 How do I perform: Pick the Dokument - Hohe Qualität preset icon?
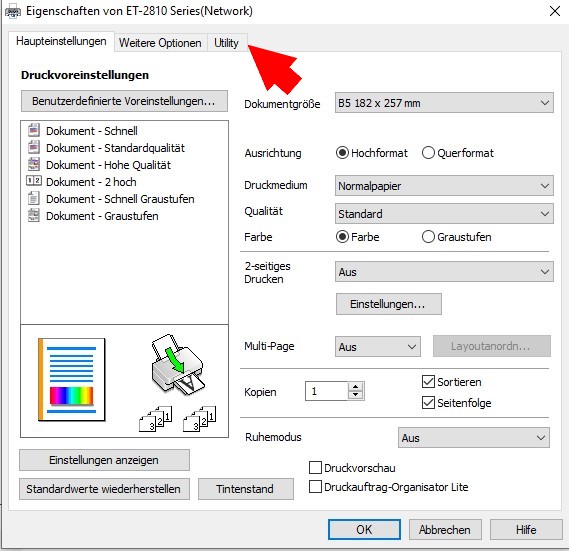(34, 164)
